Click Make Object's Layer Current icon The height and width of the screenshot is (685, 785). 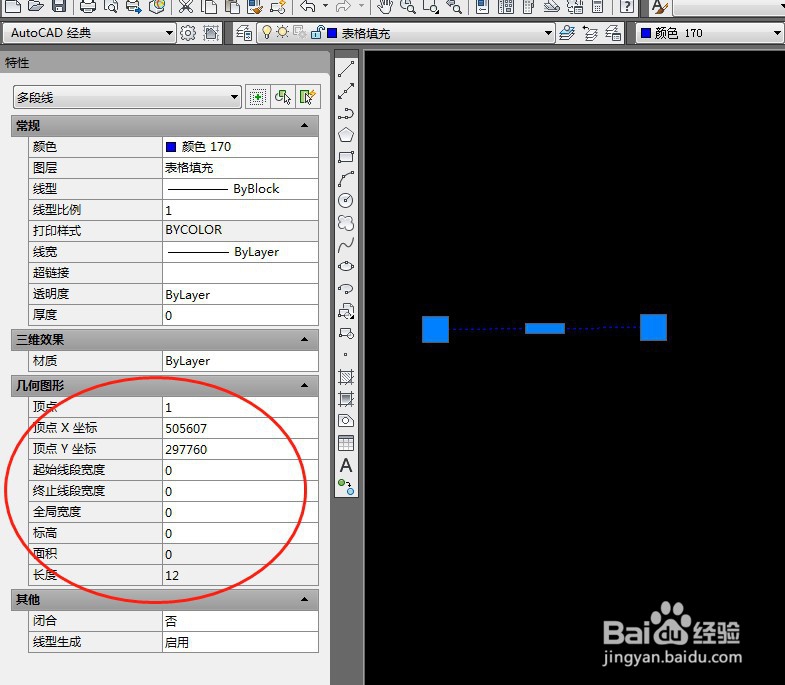567,33
